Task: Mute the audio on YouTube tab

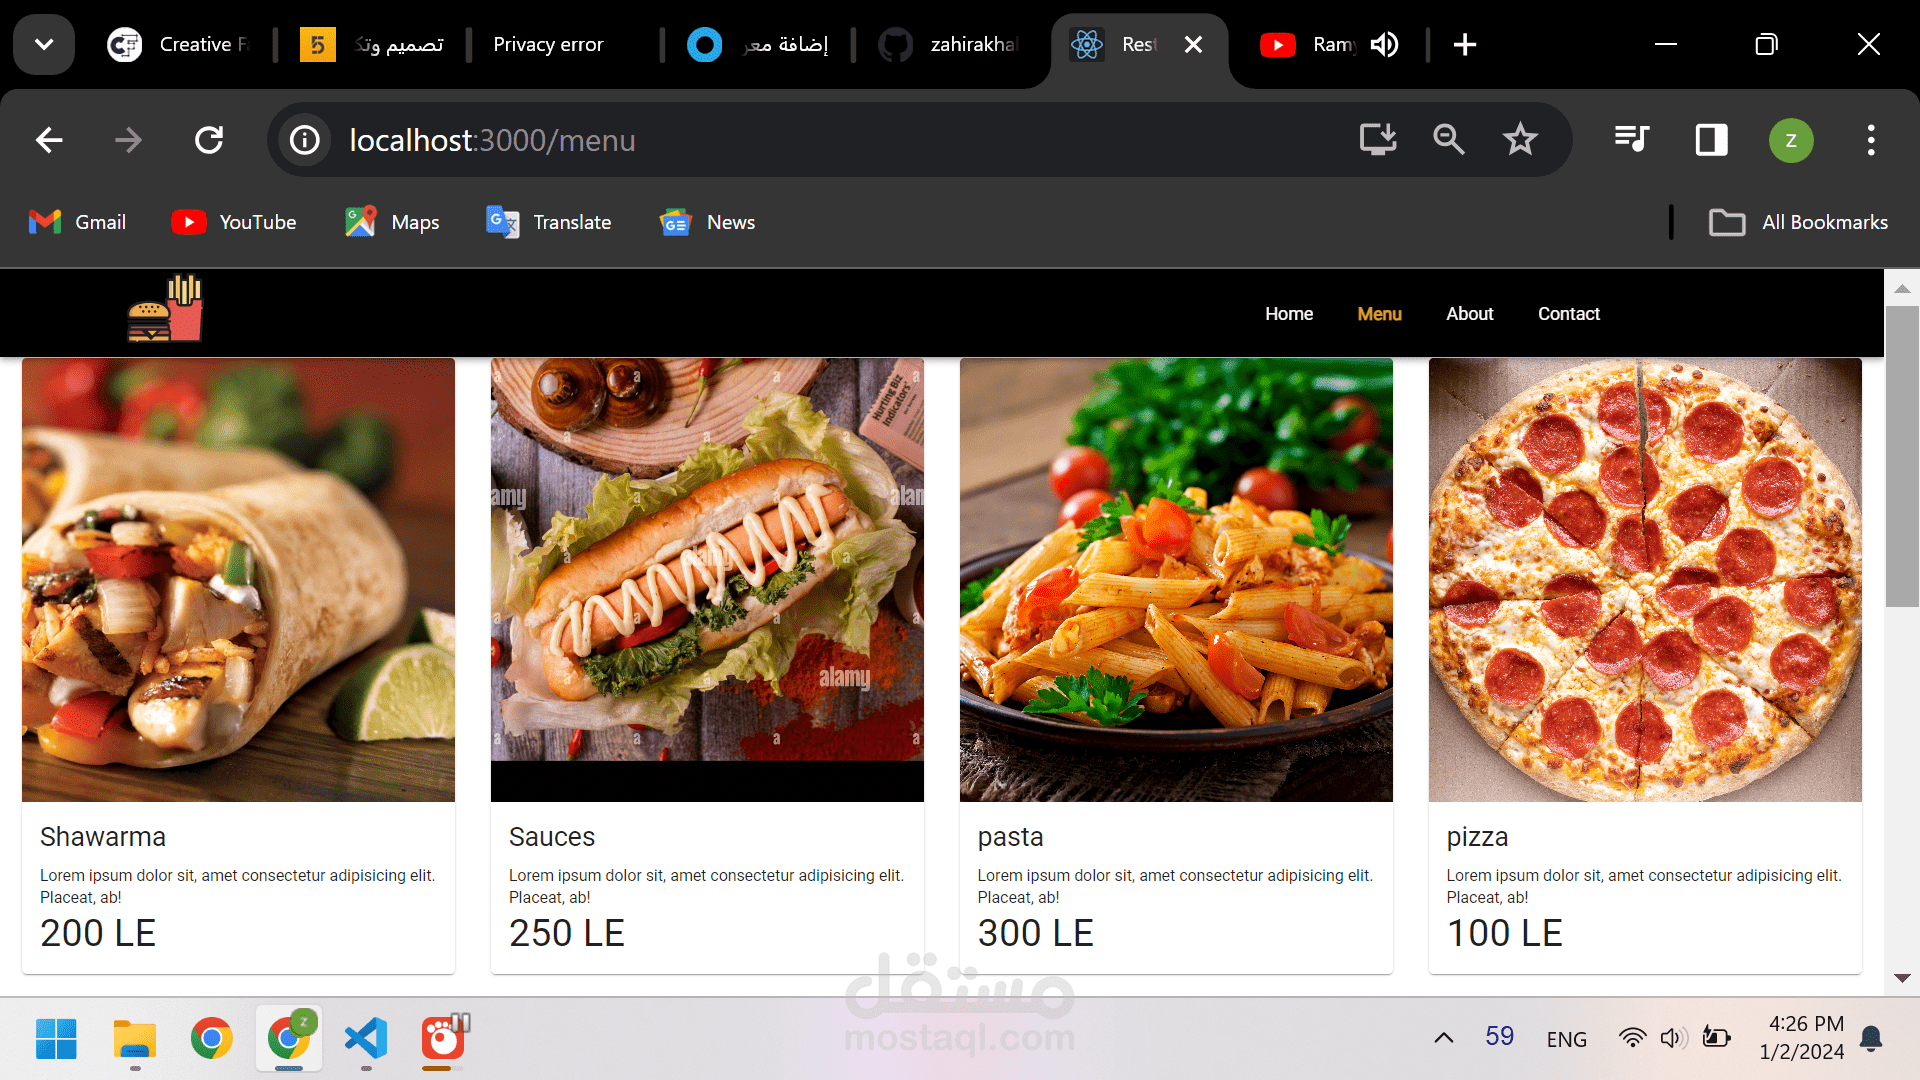Action: [1385, 45]
